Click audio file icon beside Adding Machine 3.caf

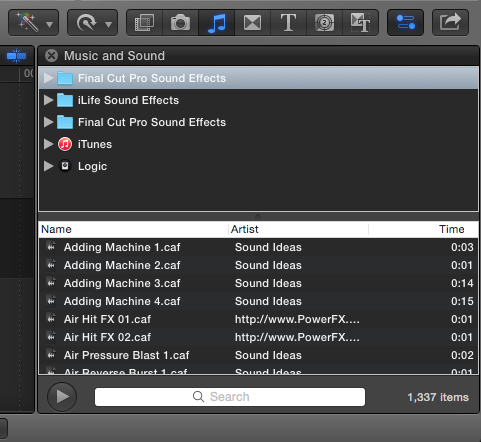[x=51, y=283]
